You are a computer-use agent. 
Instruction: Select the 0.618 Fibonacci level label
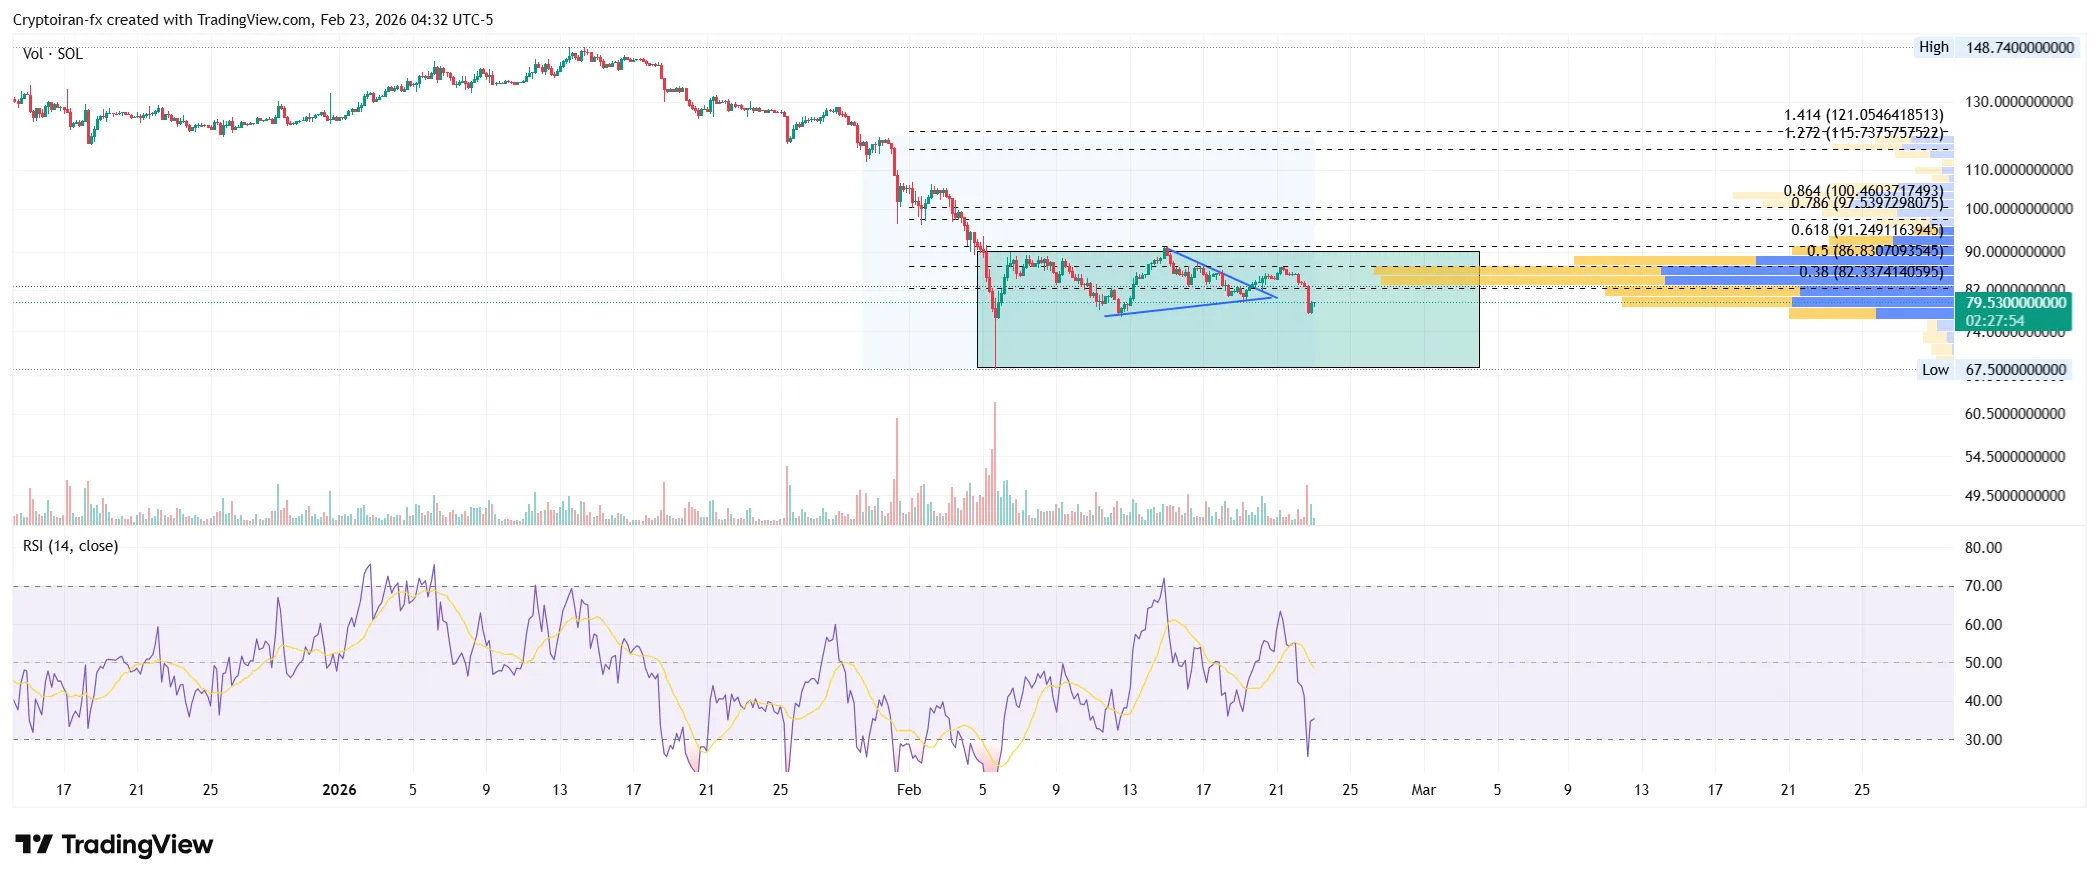[x=1866, y=230]
